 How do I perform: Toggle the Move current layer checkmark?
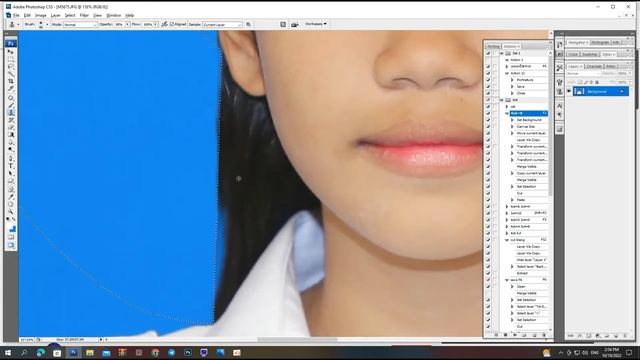click(x=488, y=133)
